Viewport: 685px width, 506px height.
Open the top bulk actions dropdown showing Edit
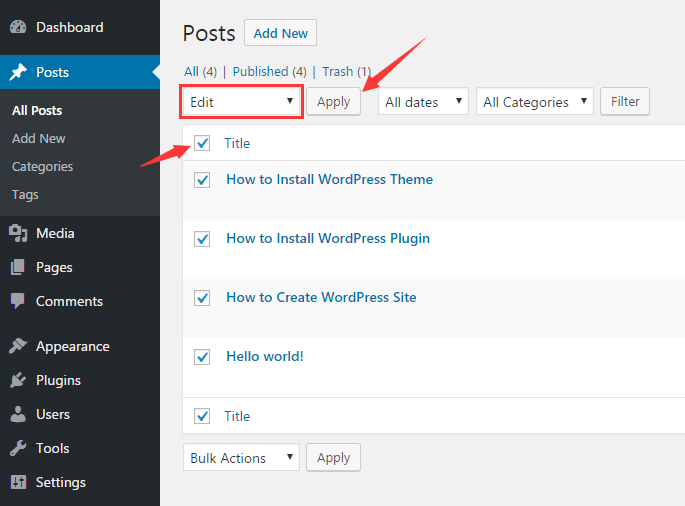tap(241, 102)
